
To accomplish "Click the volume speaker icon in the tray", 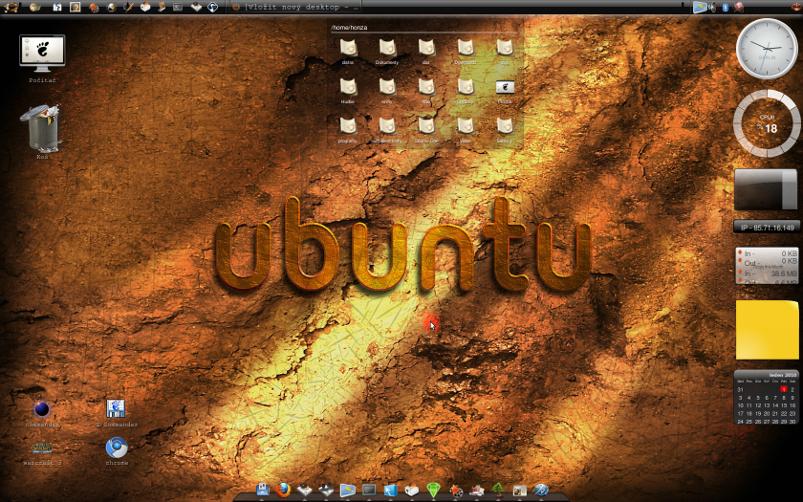I will pos(711,7).
